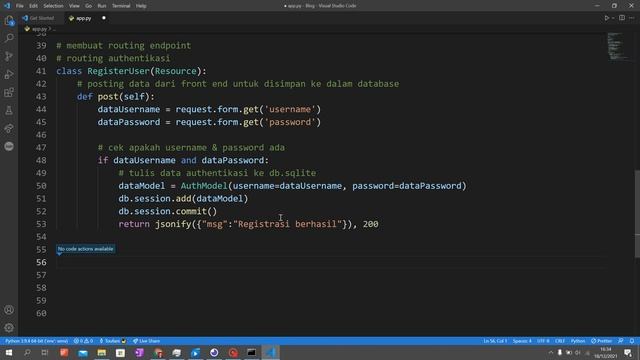640x360 pixels.
Task: Open the Help menu
Action: pyautogui.click(x=141, y=6)
